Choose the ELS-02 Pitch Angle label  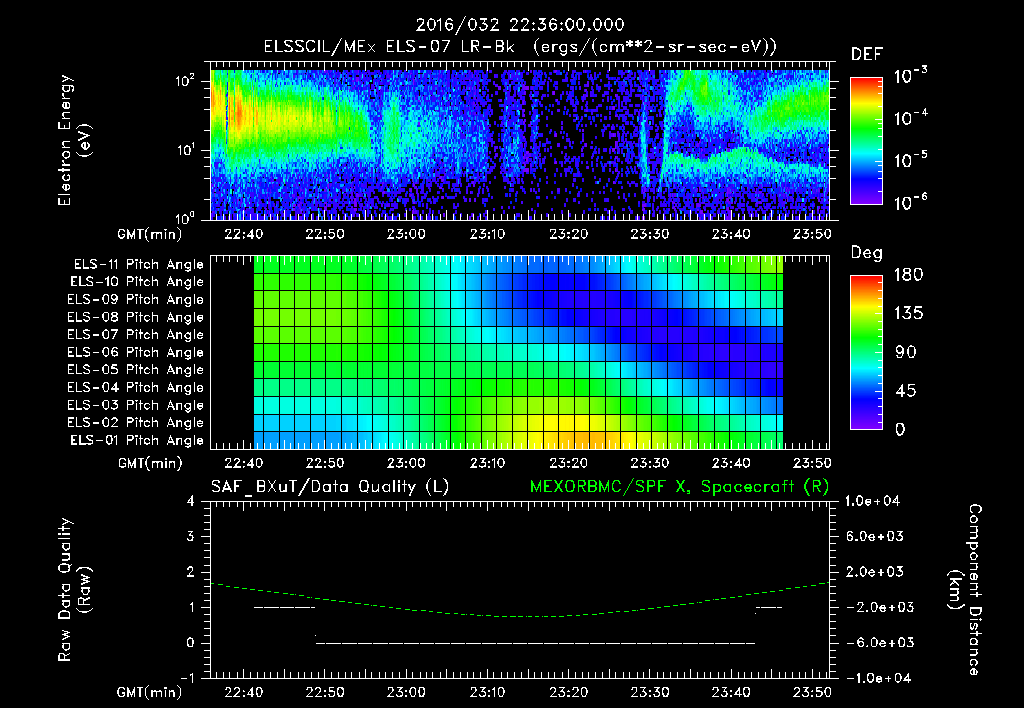(x=135, y=423)
